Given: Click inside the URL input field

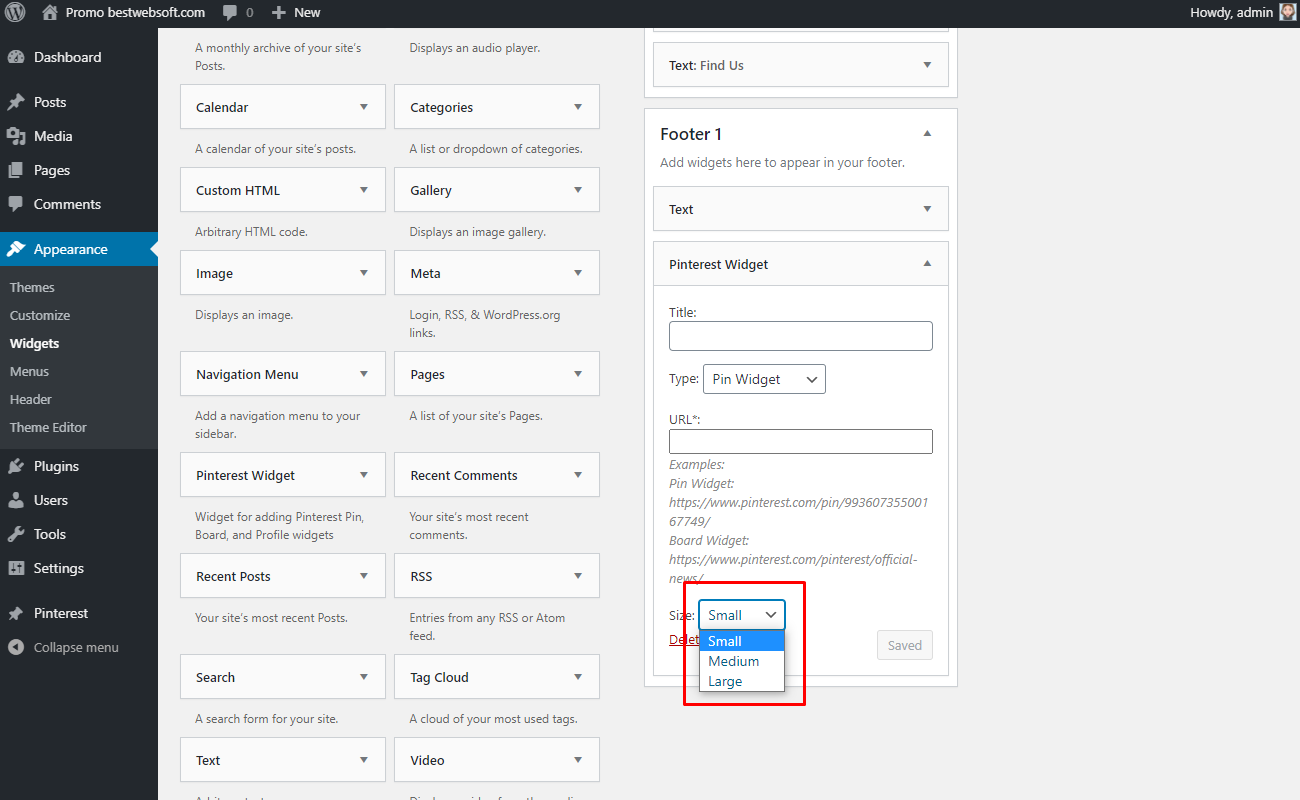Looking at the screenshot, I should coord(801,441).
